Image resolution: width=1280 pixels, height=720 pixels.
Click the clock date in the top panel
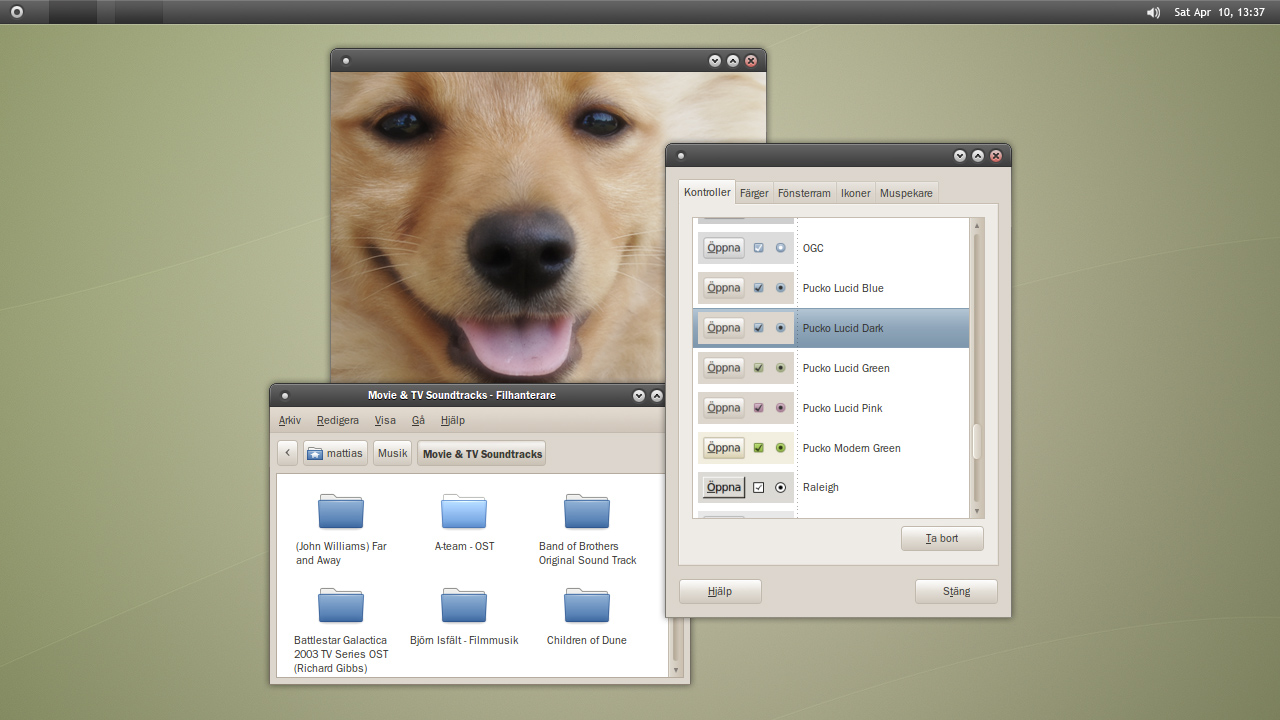click(x=1220, y=13)
